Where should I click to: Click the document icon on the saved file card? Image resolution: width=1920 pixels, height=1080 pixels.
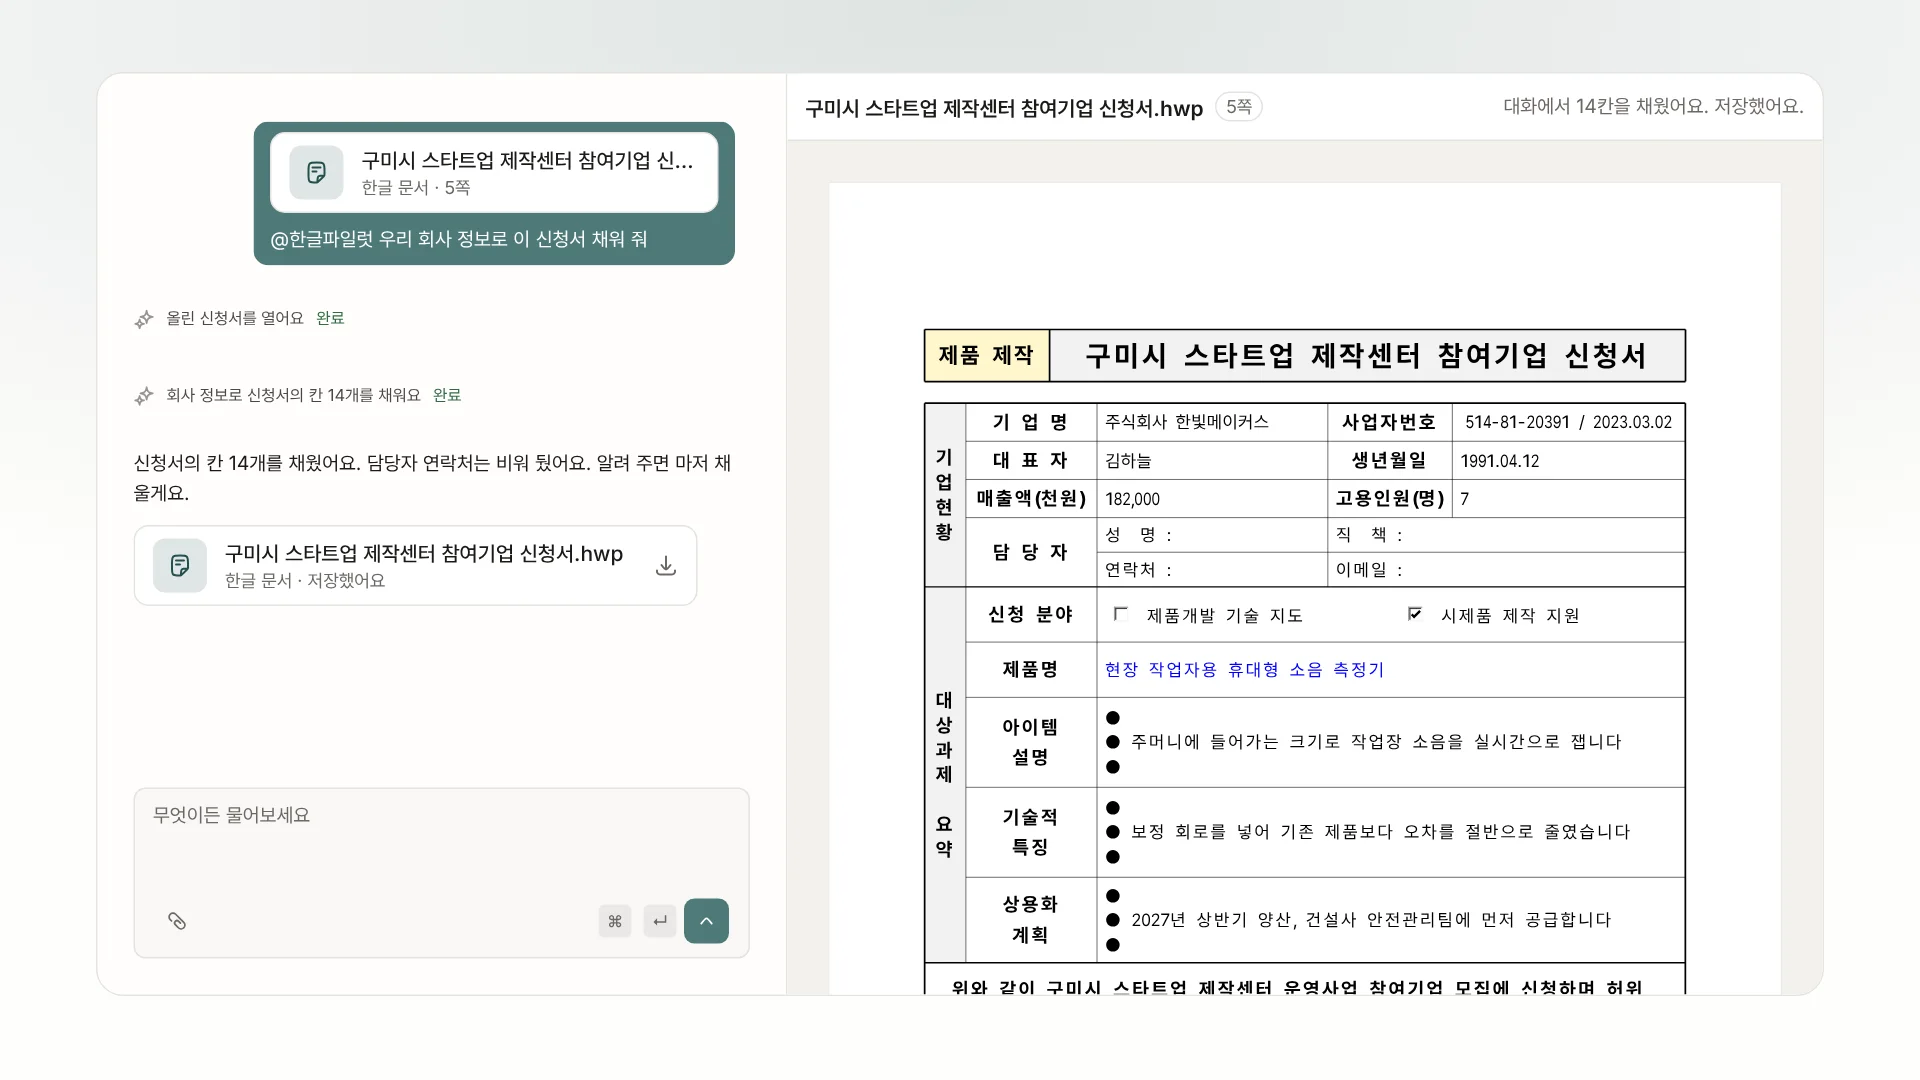(x=180, y=566)
